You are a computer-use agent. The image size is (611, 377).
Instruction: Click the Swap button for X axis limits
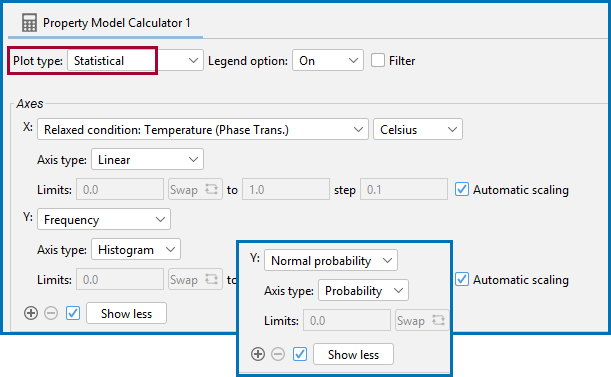195,189
